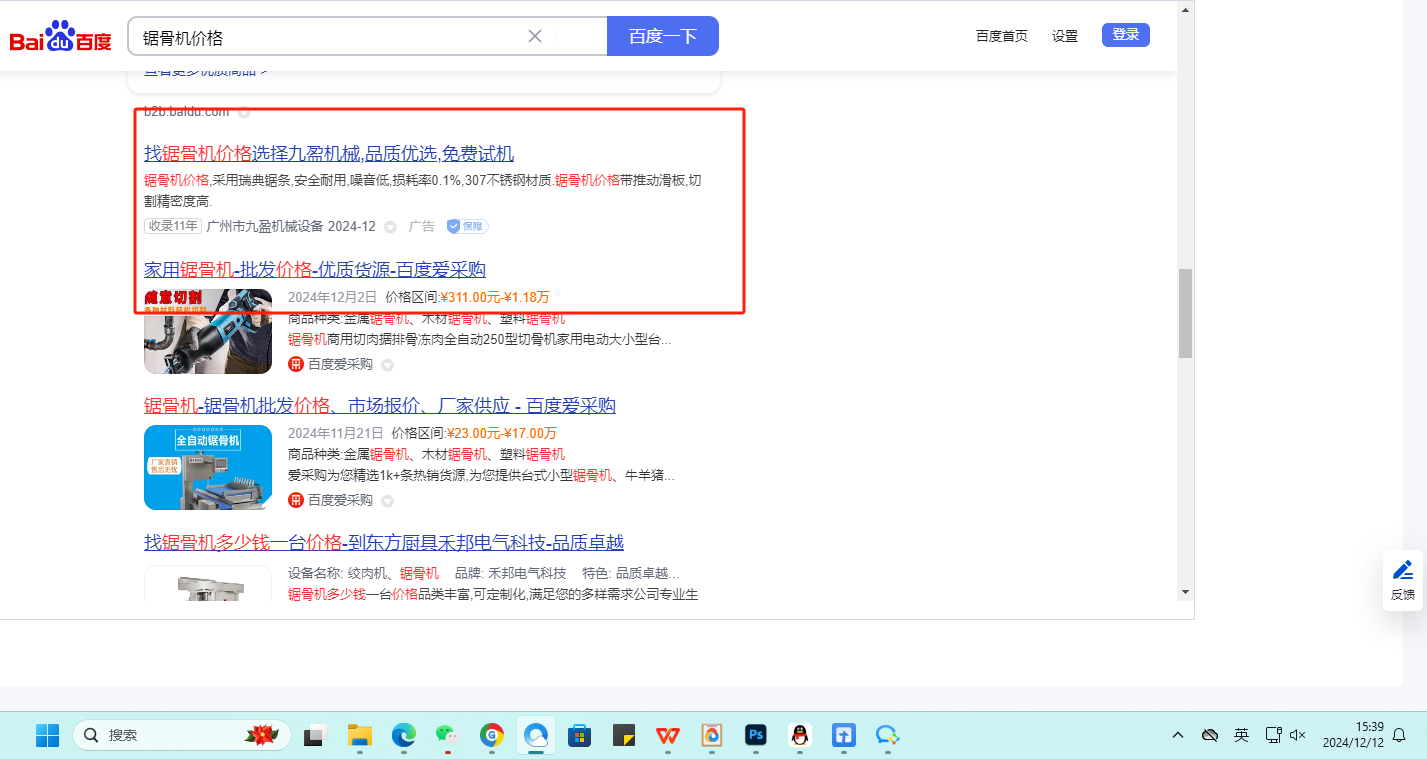Viewport: 1427px width, 759px height.
Task: Open Photoshop from the taskbar
Action: pos(755,735)
